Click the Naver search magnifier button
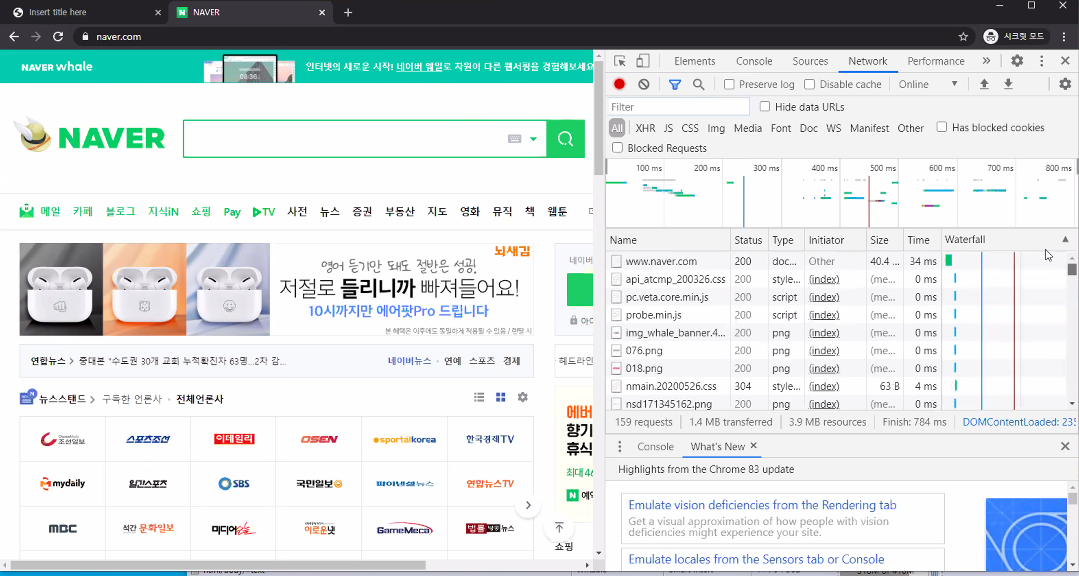1079x576 pixels. coord(566,139)
